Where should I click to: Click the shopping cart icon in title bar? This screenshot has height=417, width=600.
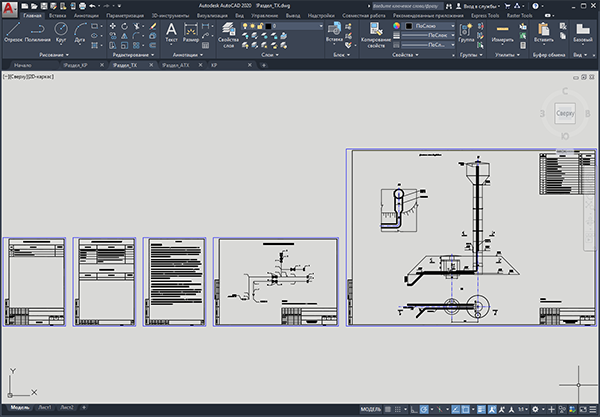(507, 6)
